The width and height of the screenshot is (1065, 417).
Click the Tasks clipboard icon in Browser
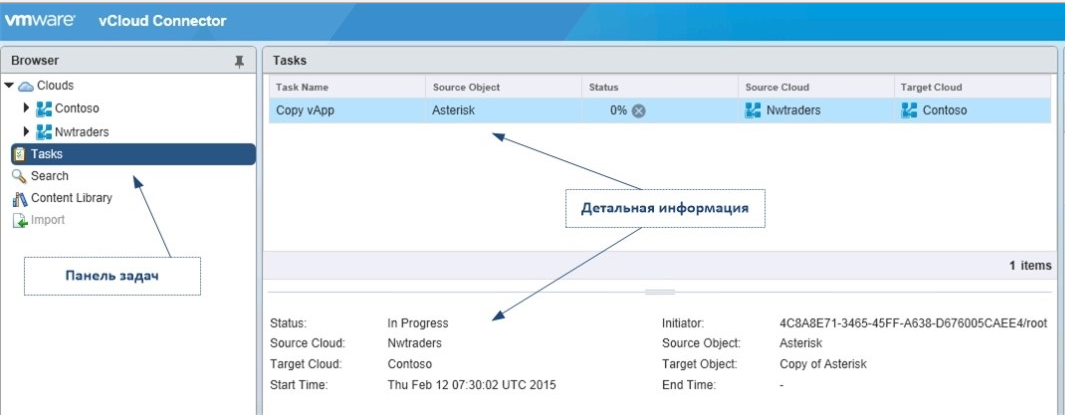click(19, 154)
